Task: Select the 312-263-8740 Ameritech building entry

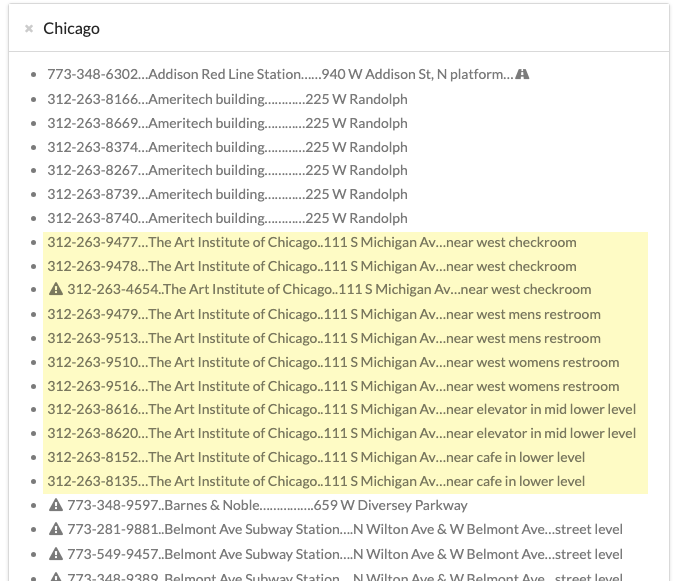Action: (227, 218)
